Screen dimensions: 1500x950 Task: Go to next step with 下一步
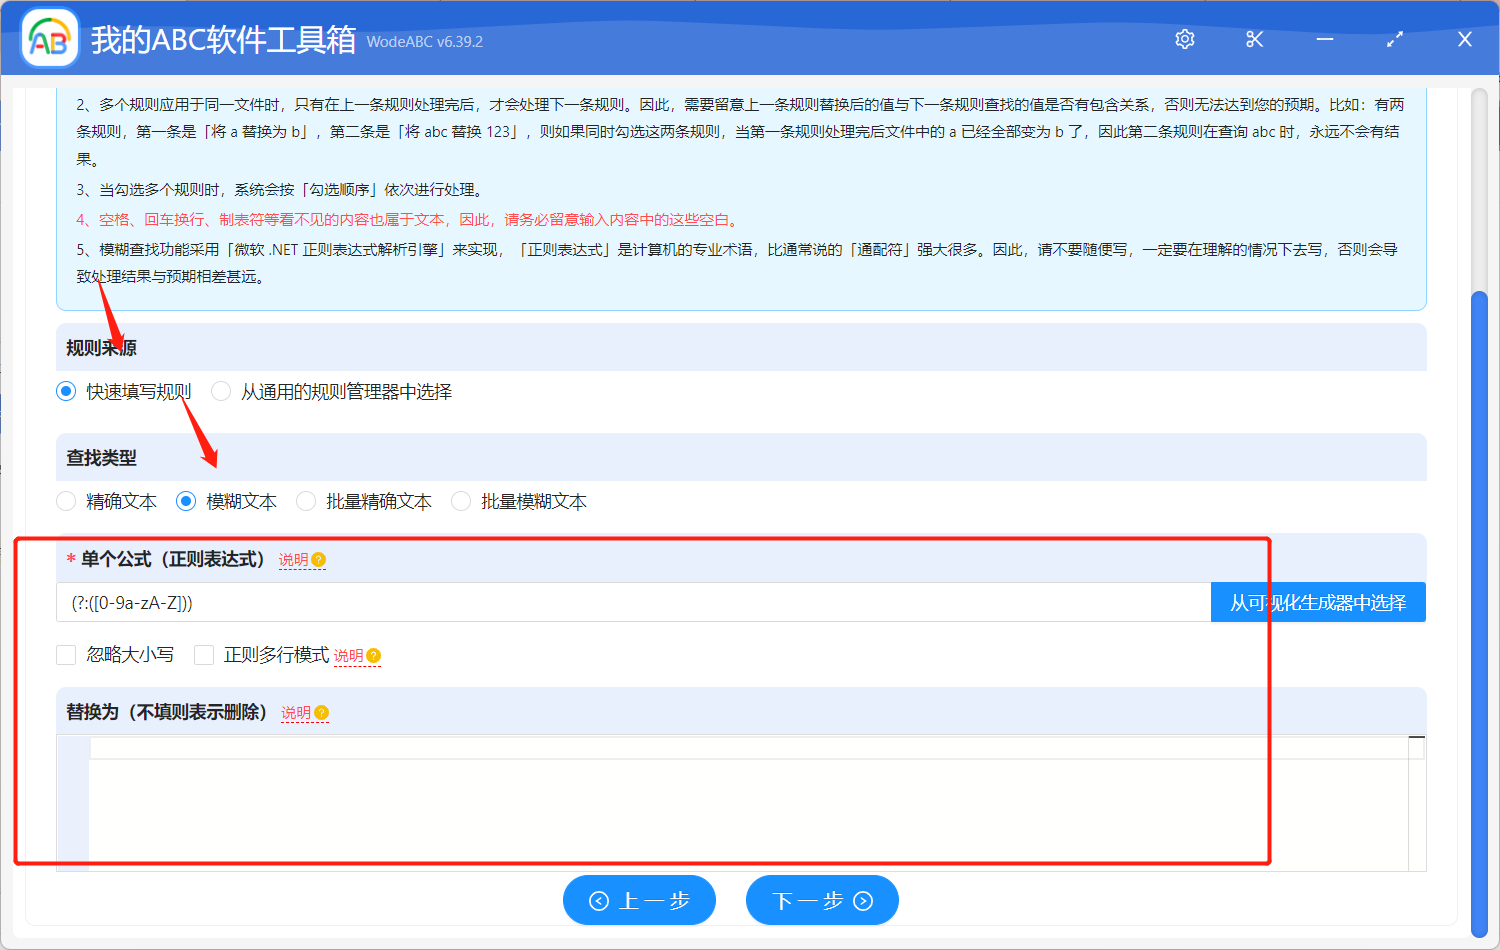(822, 900)
